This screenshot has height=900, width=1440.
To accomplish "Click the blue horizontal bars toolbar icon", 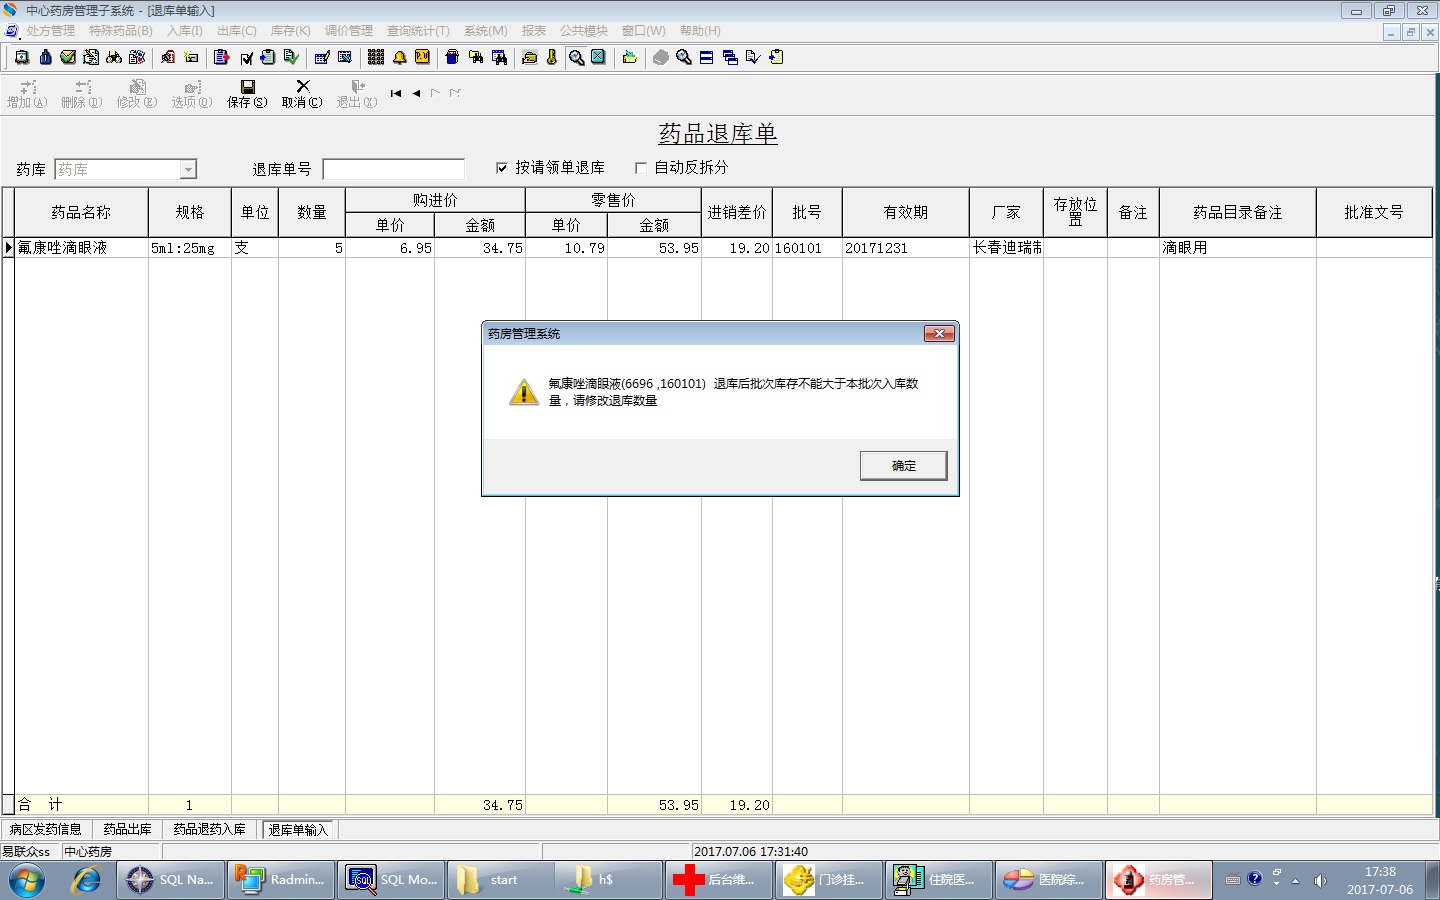I will click(x=706, y=57).
